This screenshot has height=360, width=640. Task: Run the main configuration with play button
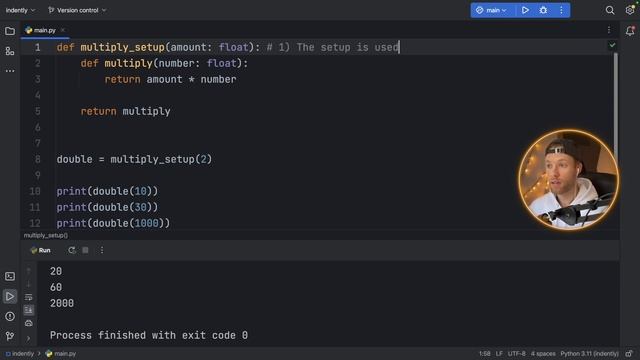point(525,10)
